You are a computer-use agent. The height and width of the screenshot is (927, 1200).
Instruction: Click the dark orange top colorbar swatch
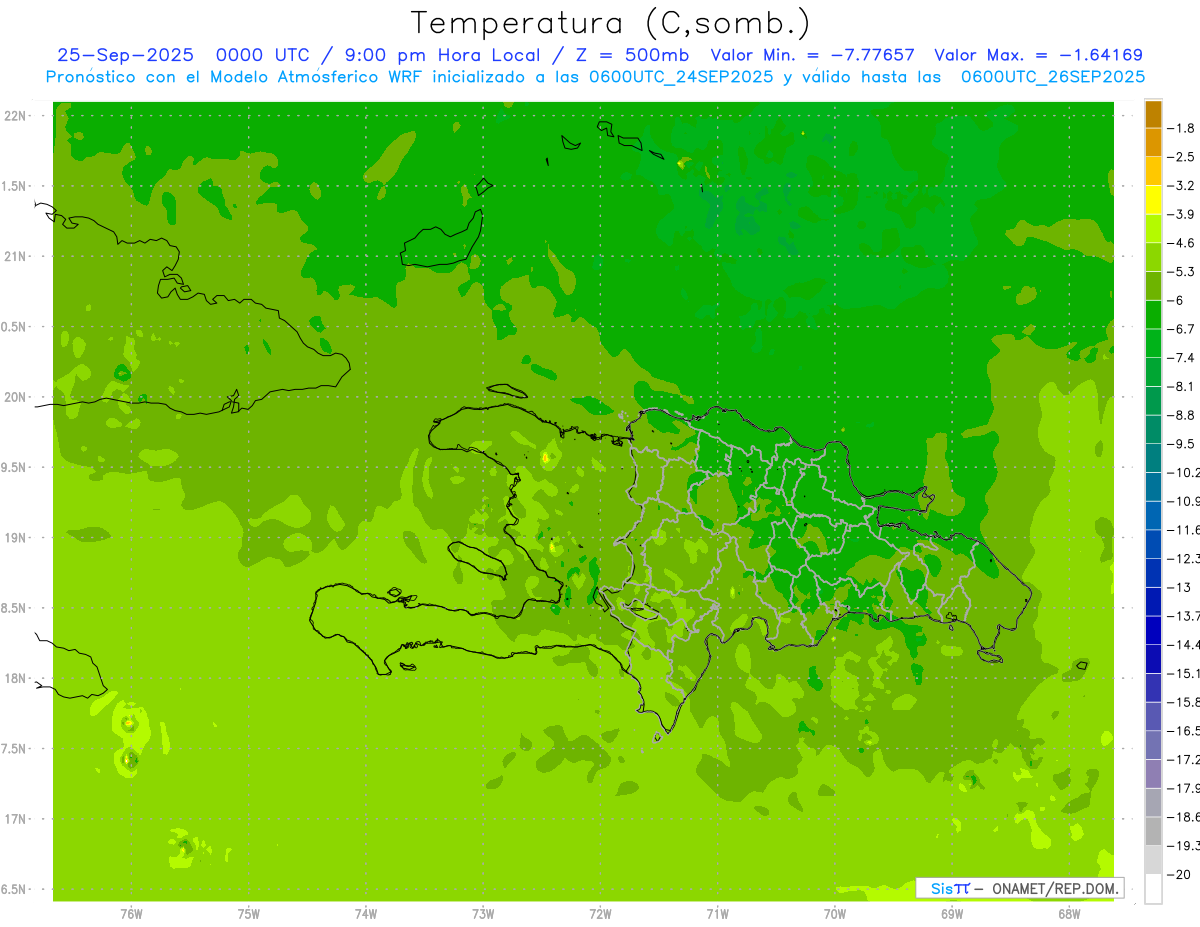(1153, 114)
